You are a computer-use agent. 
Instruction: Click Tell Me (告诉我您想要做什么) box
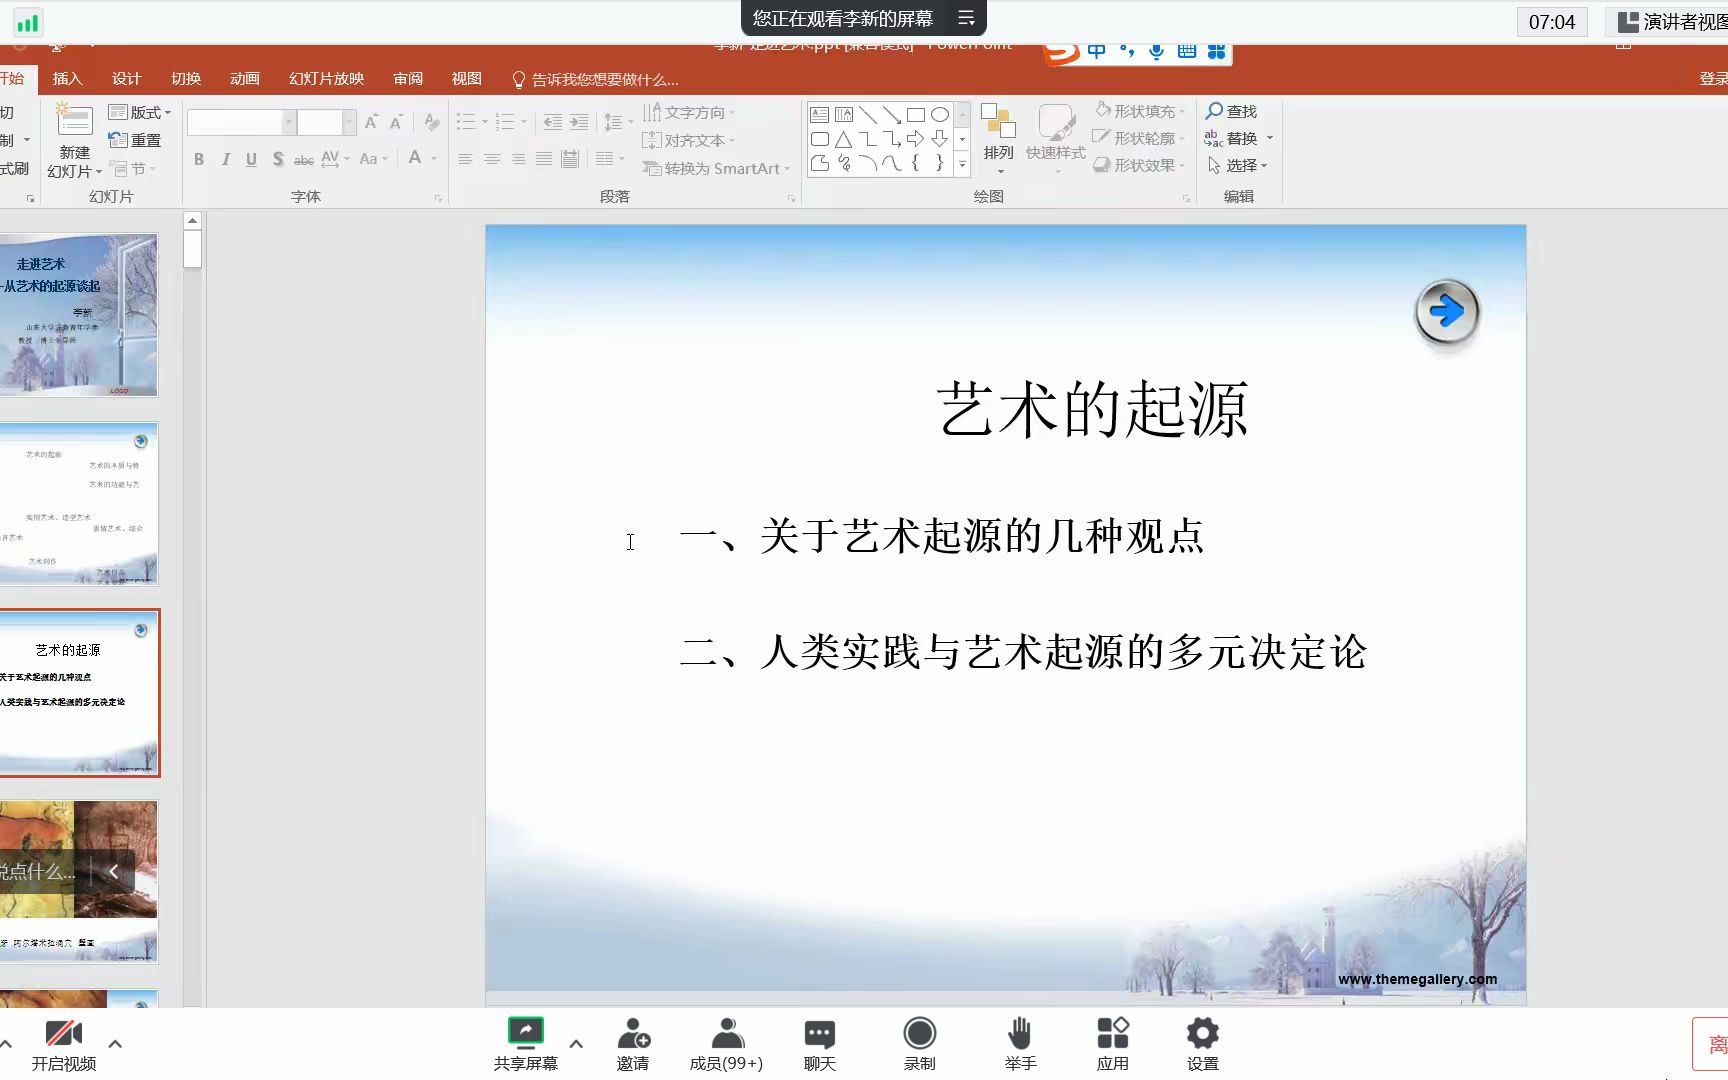pyautogui.click(x=595, y=79)
